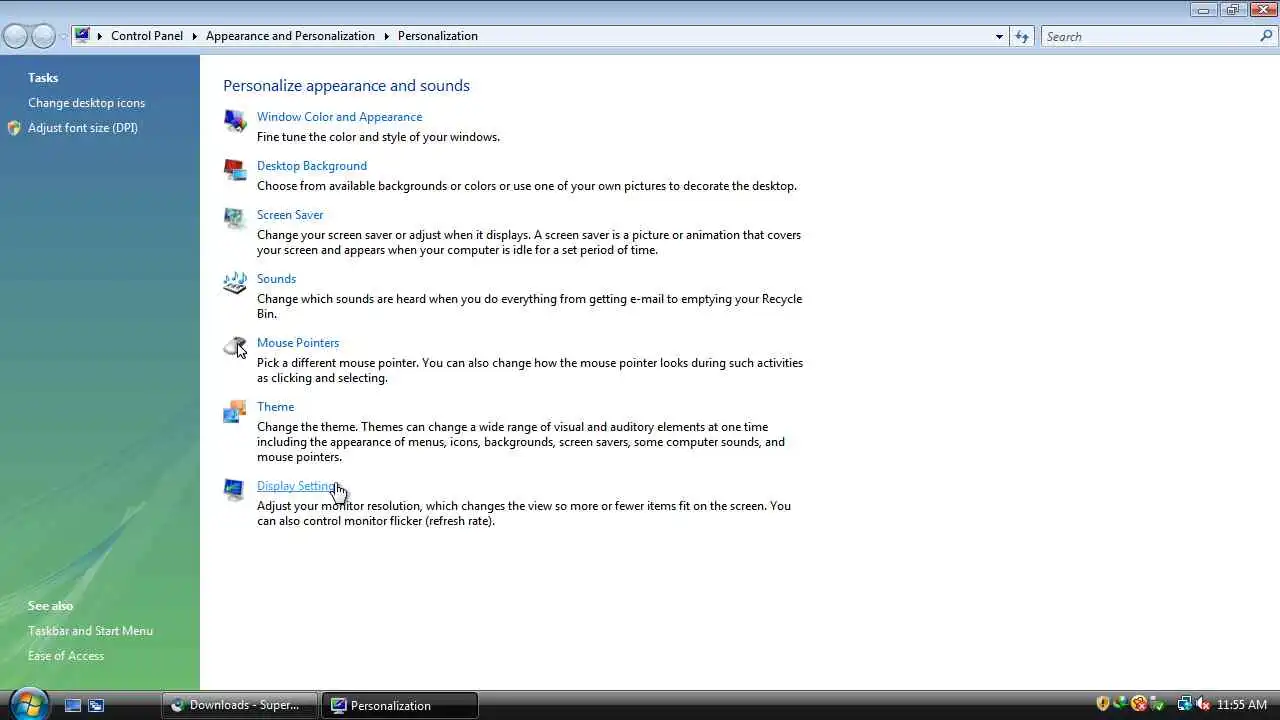Click the address bar refresh button
The width and height of the screenshot is (1280, 720).
click(x=1021, y=36)
